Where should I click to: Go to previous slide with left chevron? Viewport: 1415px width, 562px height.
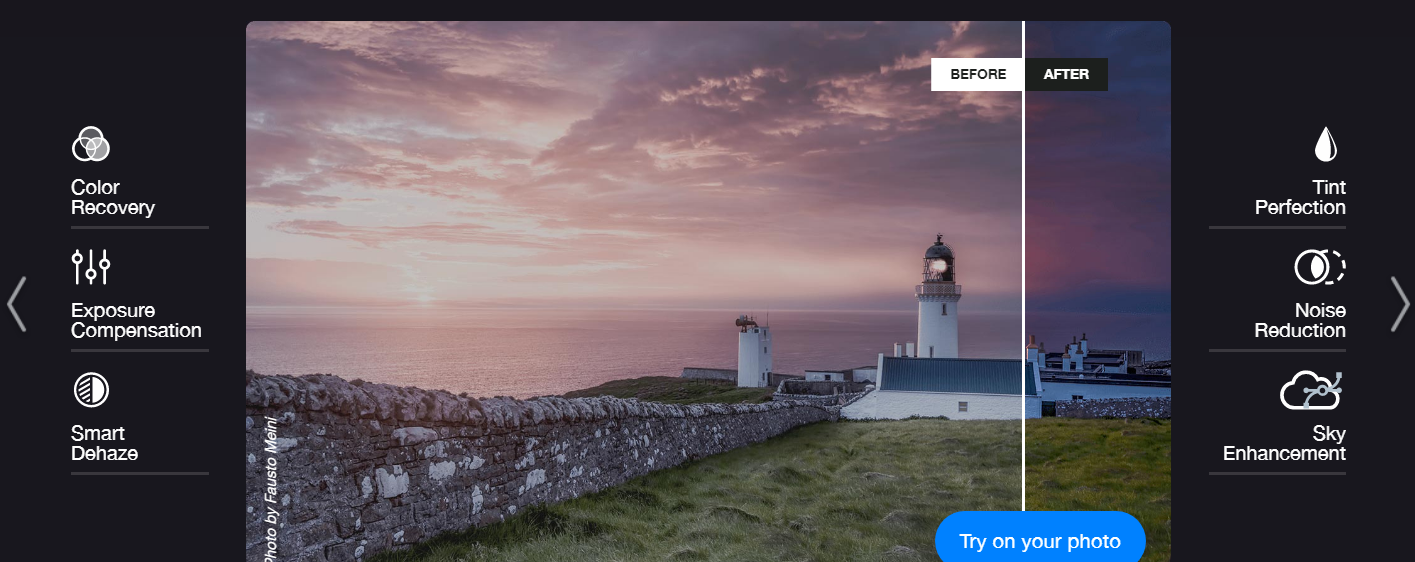coord(16,304)
